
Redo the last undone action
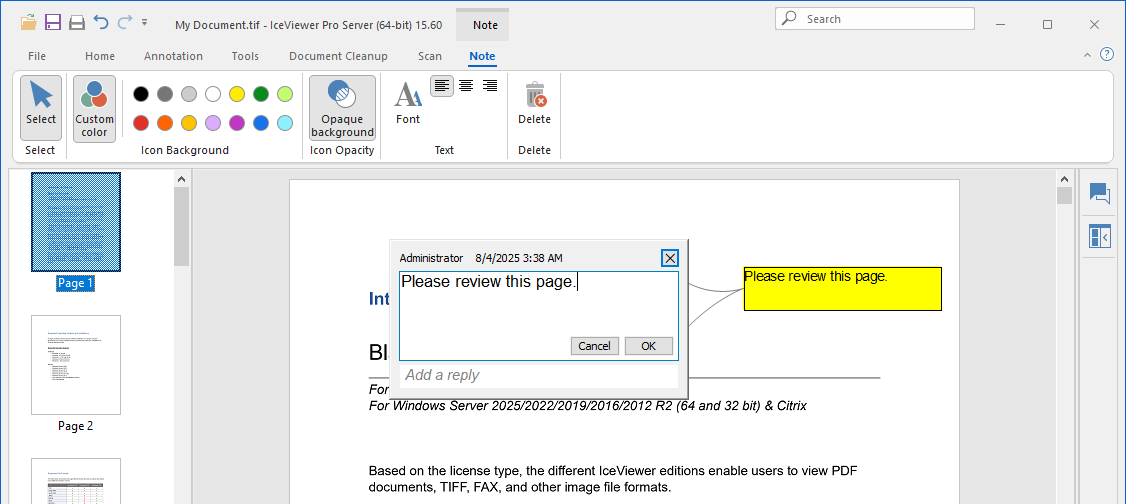click(x=125, y=22)
